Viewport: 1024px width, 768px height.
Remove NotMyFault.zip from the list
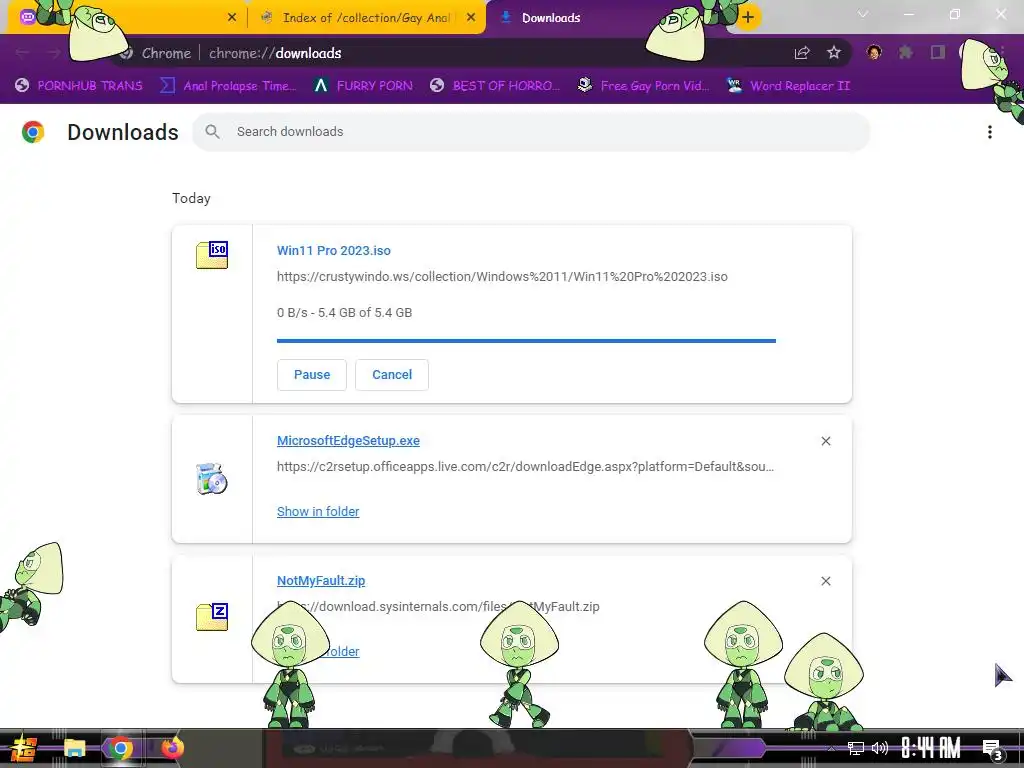825,581
